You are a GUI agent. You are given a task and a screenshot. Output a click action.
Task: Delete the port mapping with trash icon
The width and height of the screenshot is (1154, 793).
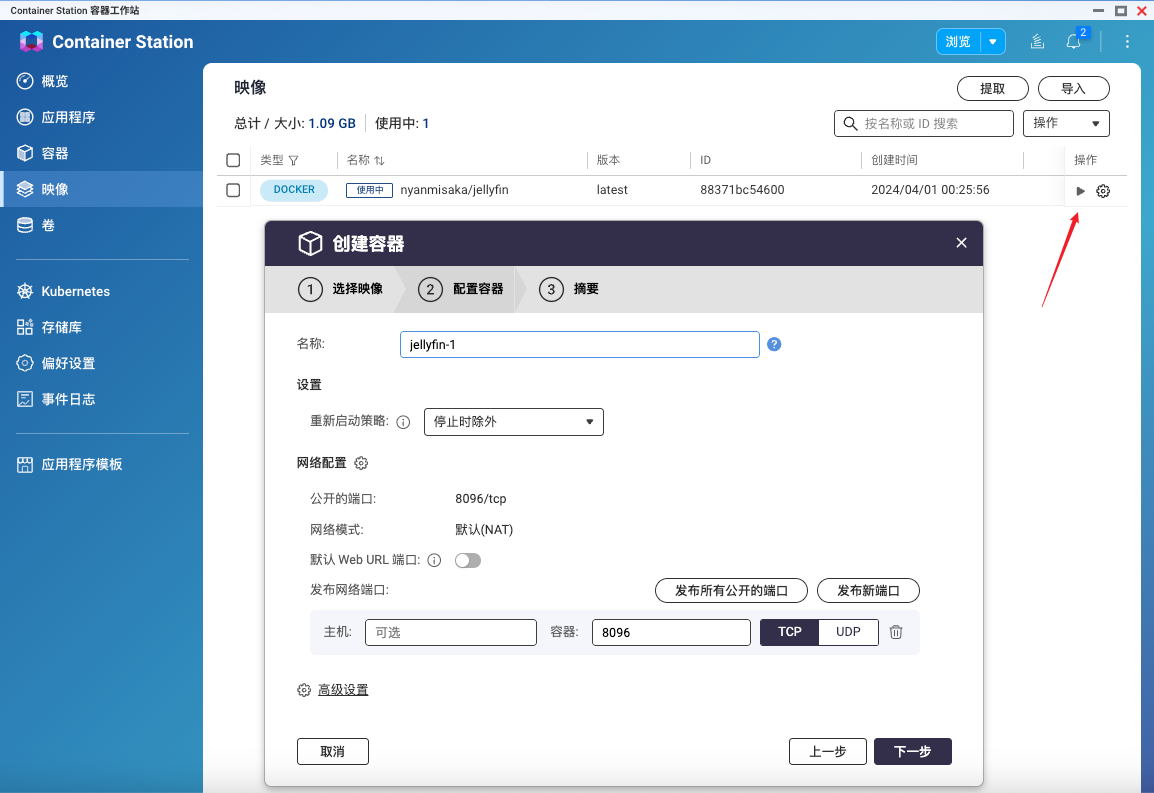pyautogui.click(x=896, y=632)
